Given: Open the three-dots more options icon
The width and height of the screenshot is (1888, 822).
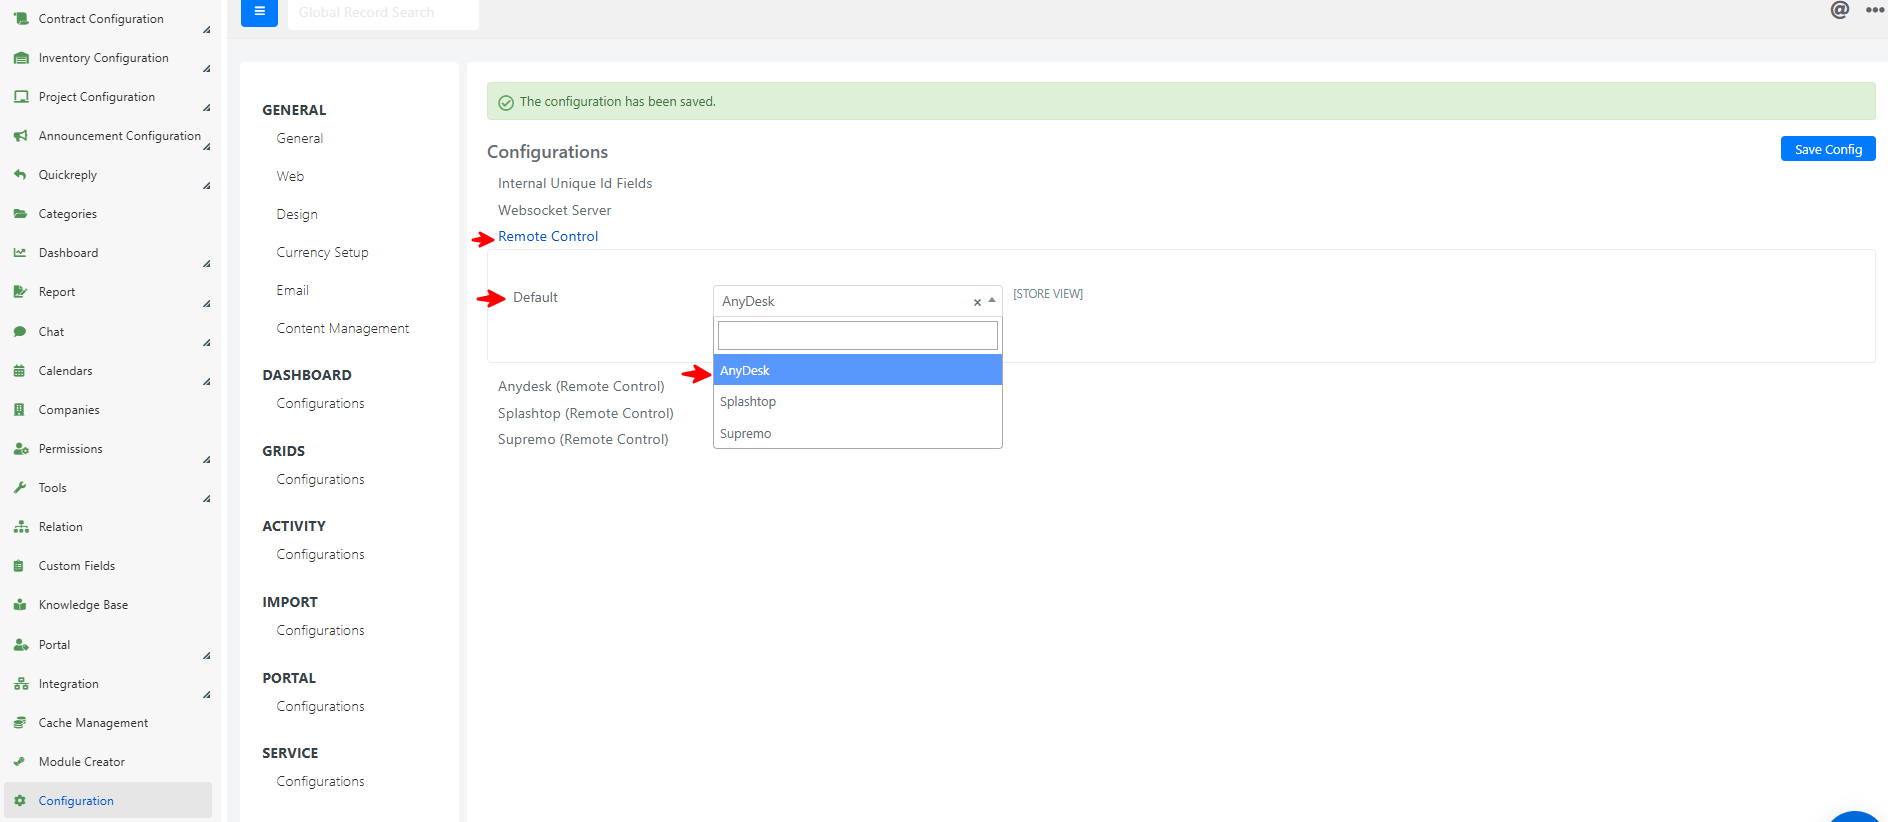Looking at the screenshot, I should [1875, 10].
